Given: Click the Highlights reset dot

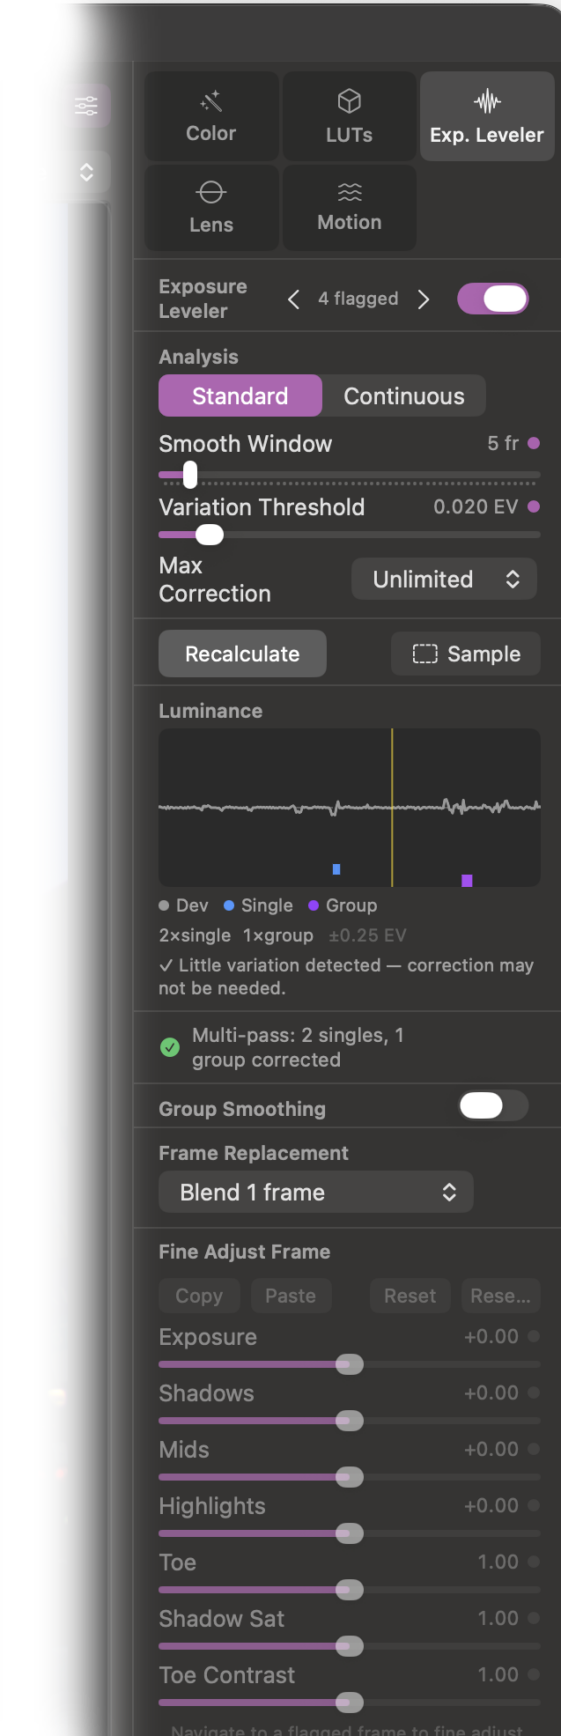Looking at the screenshot, I should 534,1505.
